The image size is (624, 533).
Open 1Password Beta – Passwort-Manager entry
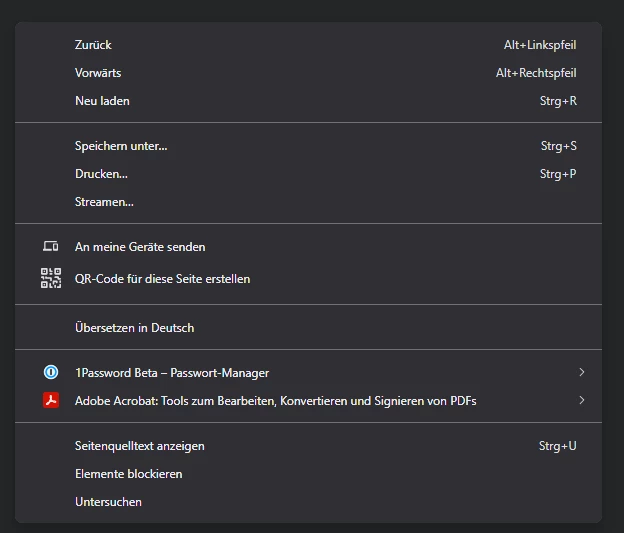(172, 373)
